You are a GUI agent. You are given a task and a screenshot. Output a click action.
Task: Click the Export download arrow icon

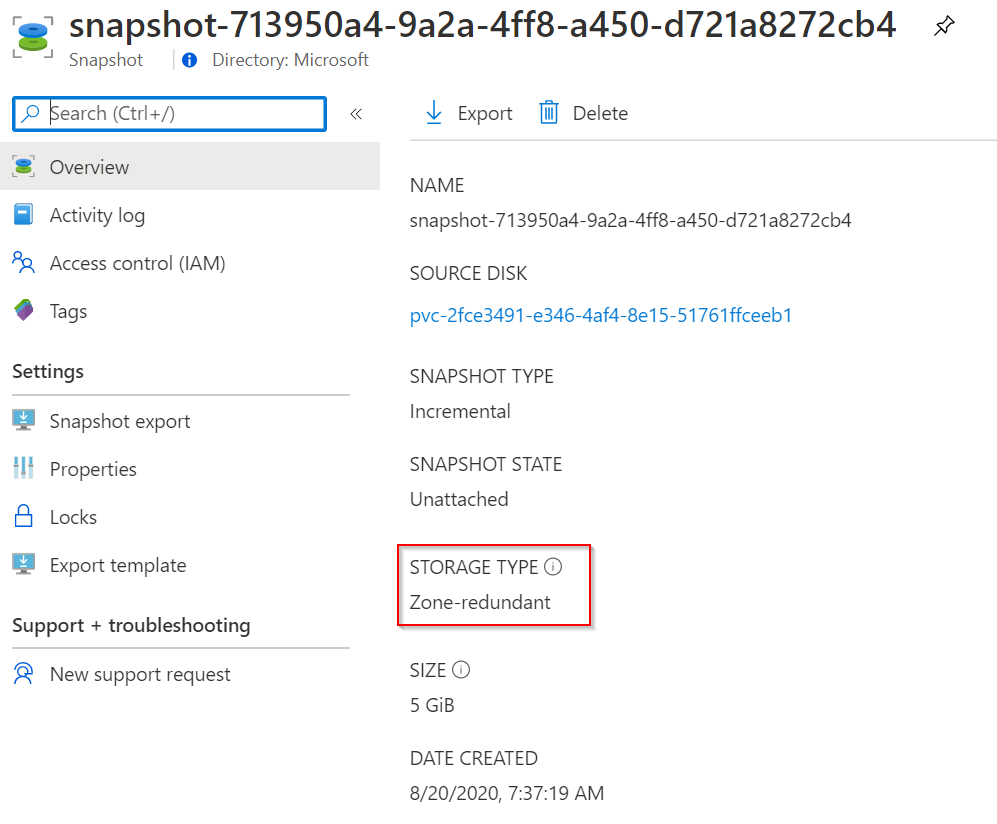point(434,113)
